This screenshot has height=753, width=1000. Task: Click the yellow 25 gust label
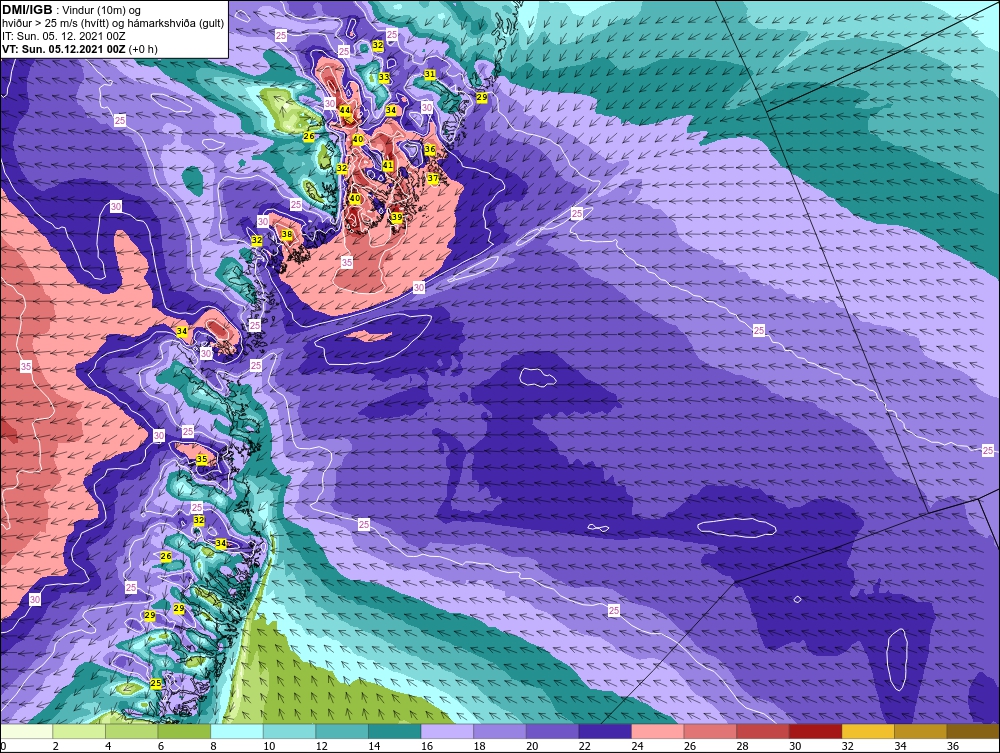click(156, 683)
